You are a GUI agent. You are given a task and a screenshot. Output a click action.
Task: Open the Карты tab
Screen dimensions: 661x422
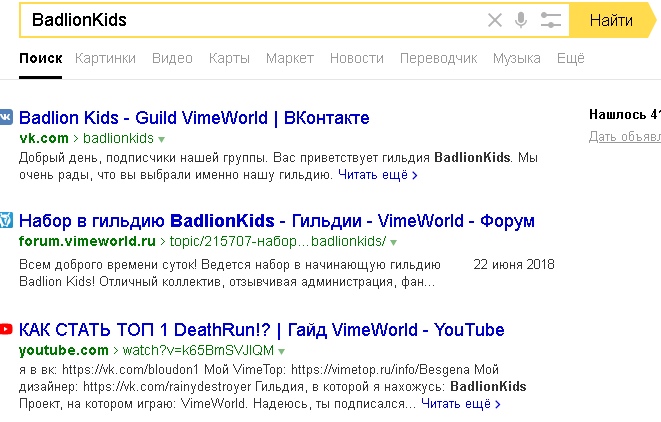(x=229, y=58)
